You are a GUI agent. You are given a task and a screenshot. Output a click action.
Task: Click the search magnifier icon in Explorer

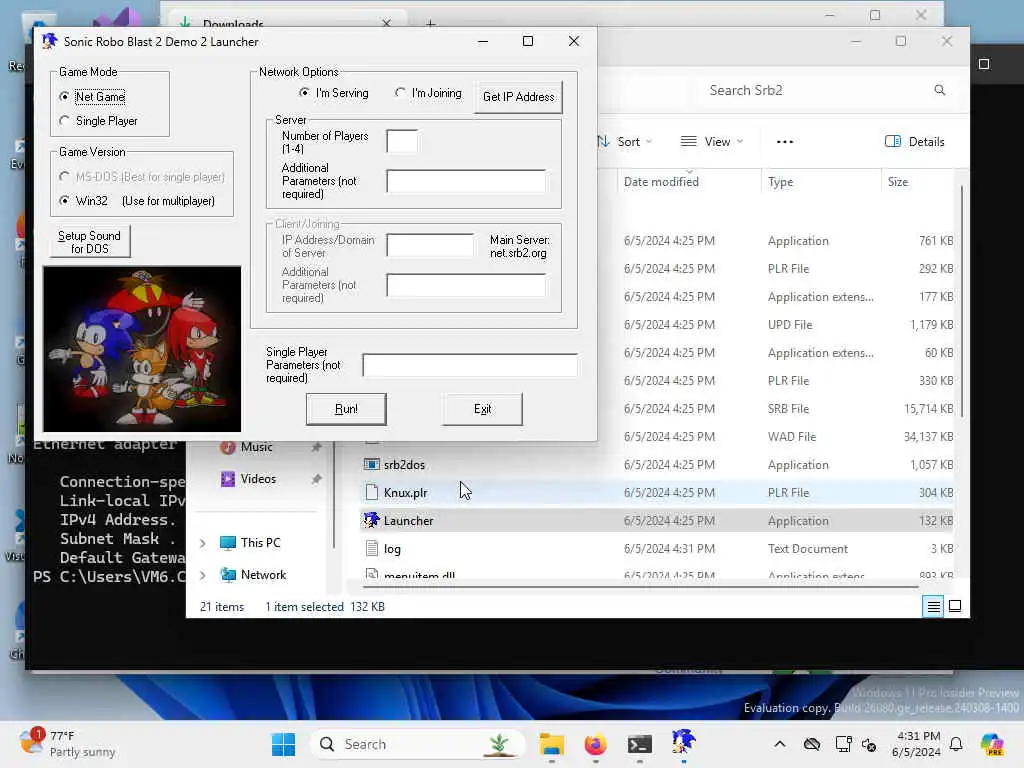point(940,90)
